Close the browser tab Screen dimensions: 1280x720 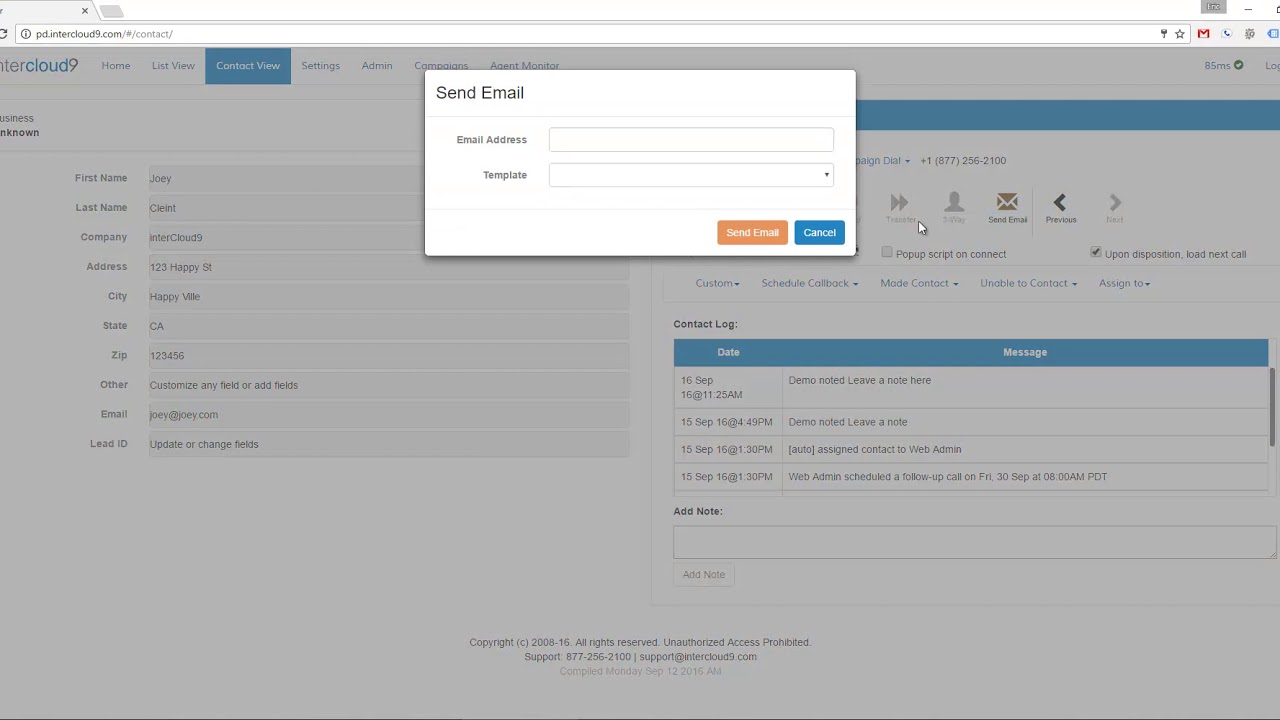tap(85, 11)
